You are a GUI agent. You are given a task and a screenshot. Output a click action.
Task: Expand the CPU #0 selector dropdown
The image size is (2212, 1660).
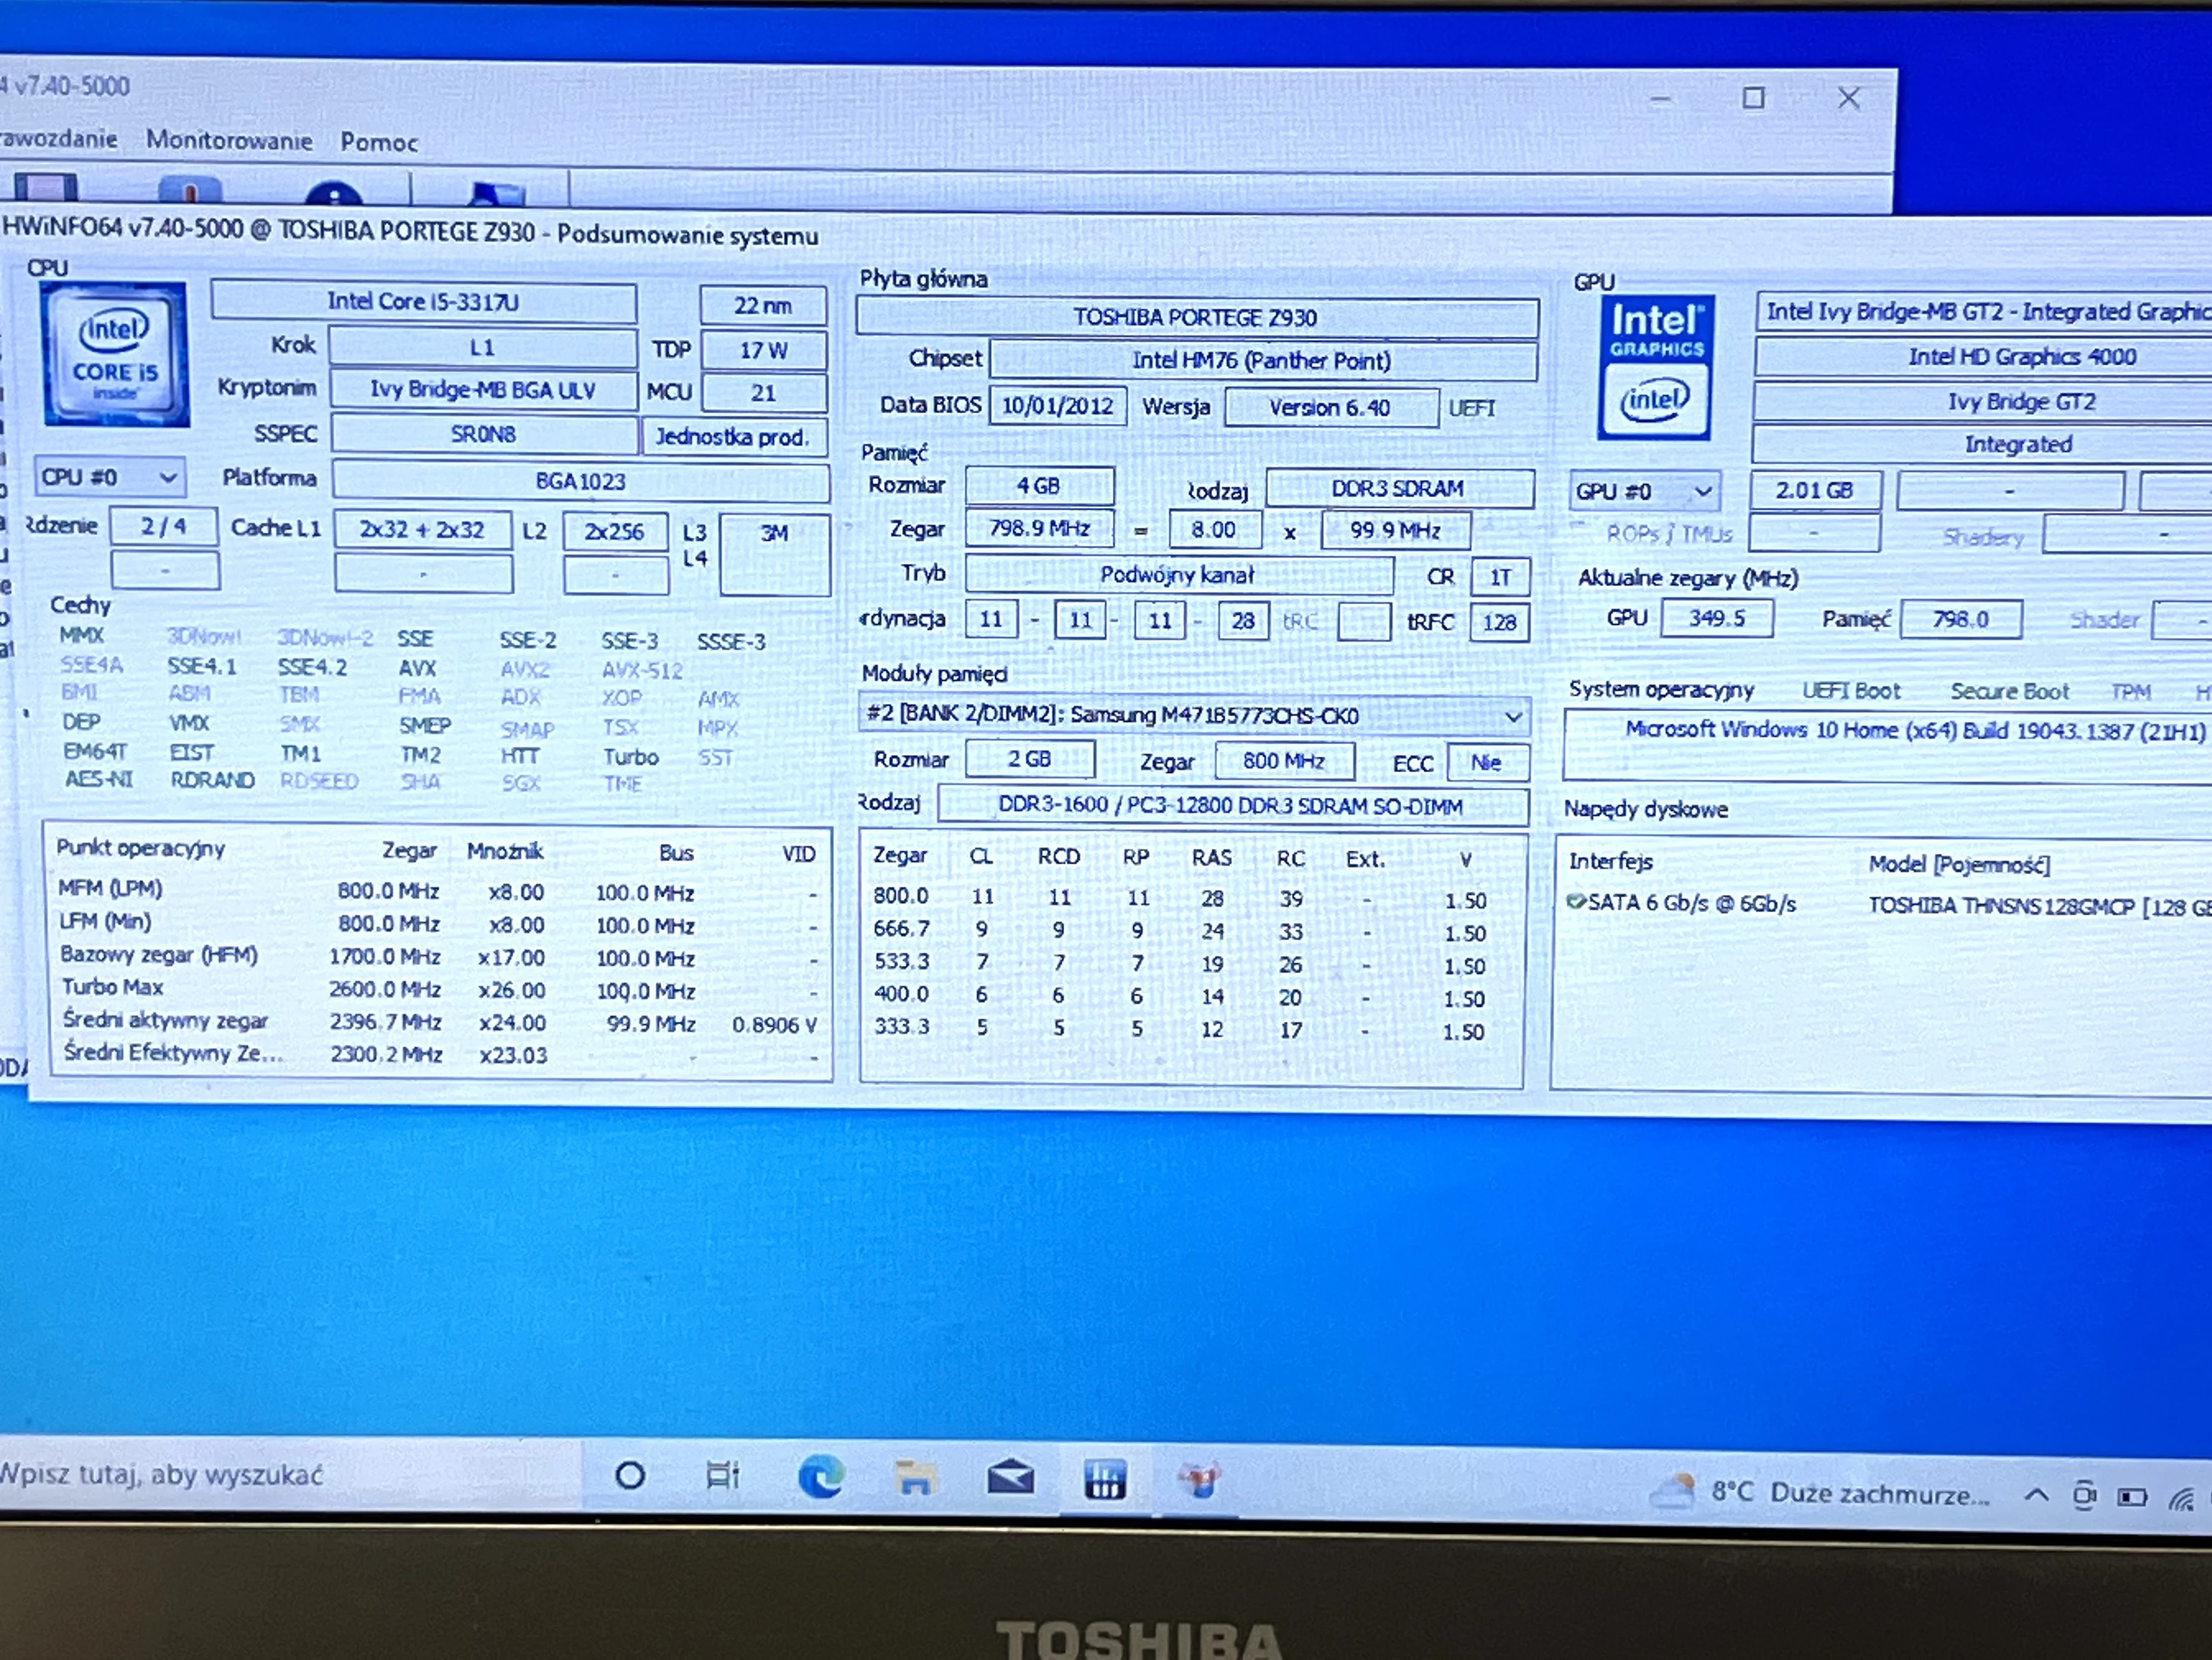click(110, 477)
